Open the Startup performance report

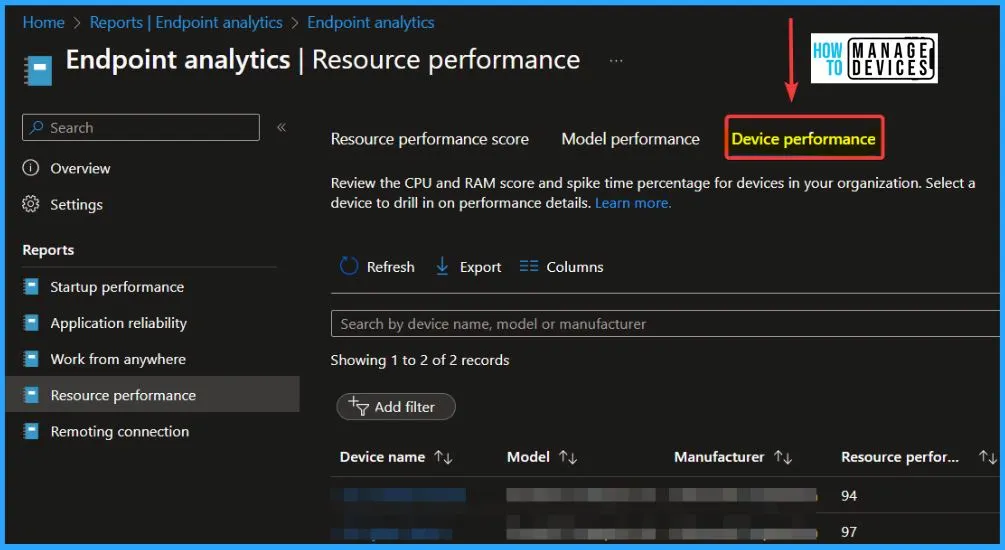click(117, 287)
